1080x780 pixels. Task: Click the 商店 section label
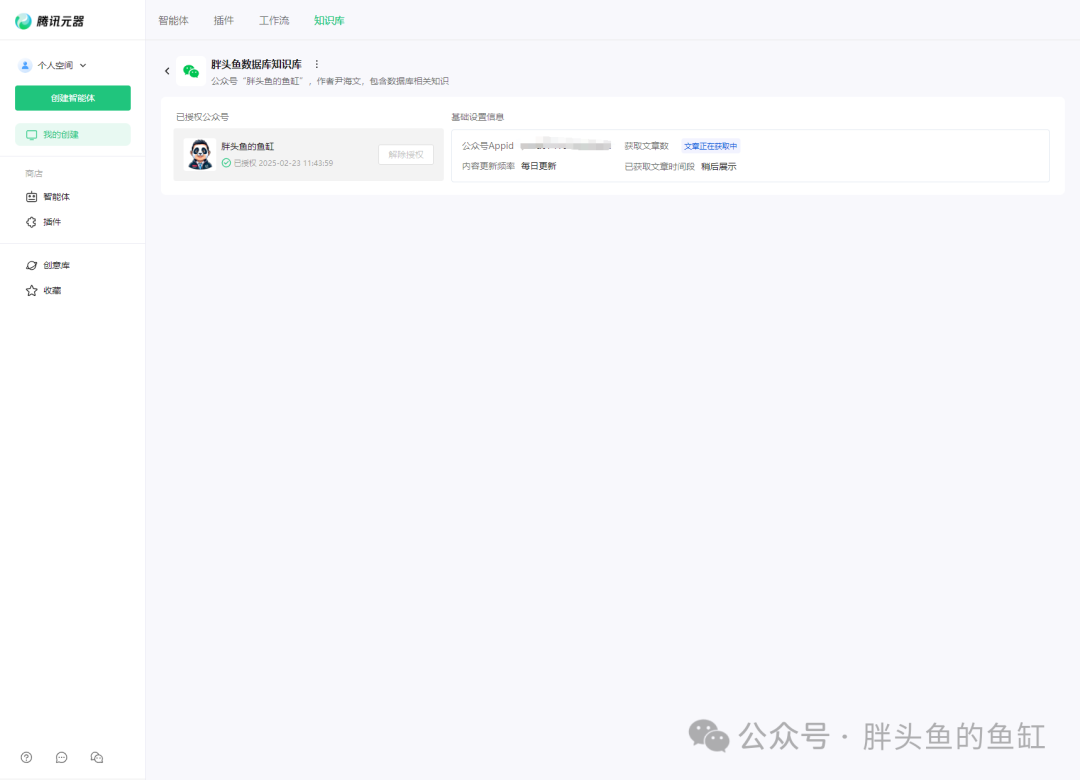point(34,174)
